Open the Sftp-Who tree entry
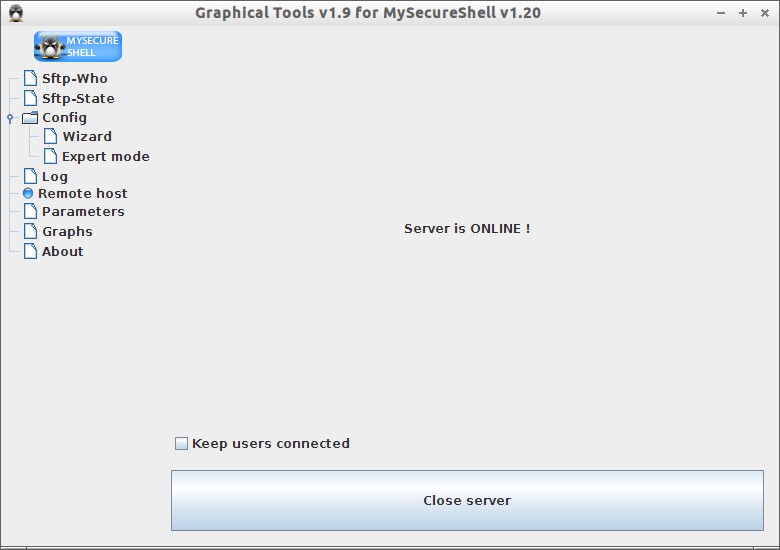780x550 pixels. [75, 79]
